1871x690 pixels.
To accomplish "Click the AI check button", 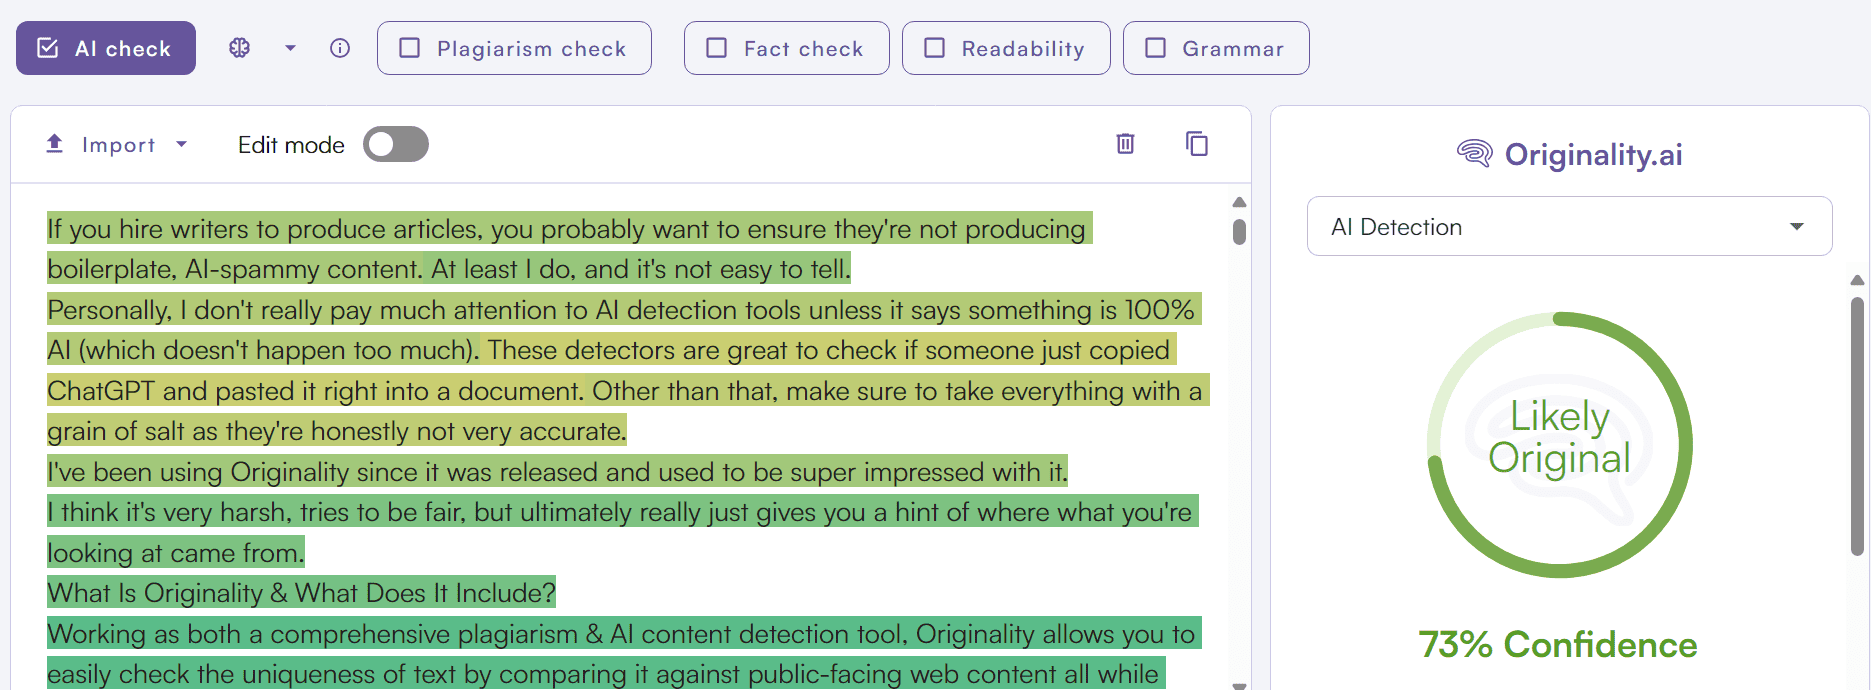I will click(x=106, y=48).
